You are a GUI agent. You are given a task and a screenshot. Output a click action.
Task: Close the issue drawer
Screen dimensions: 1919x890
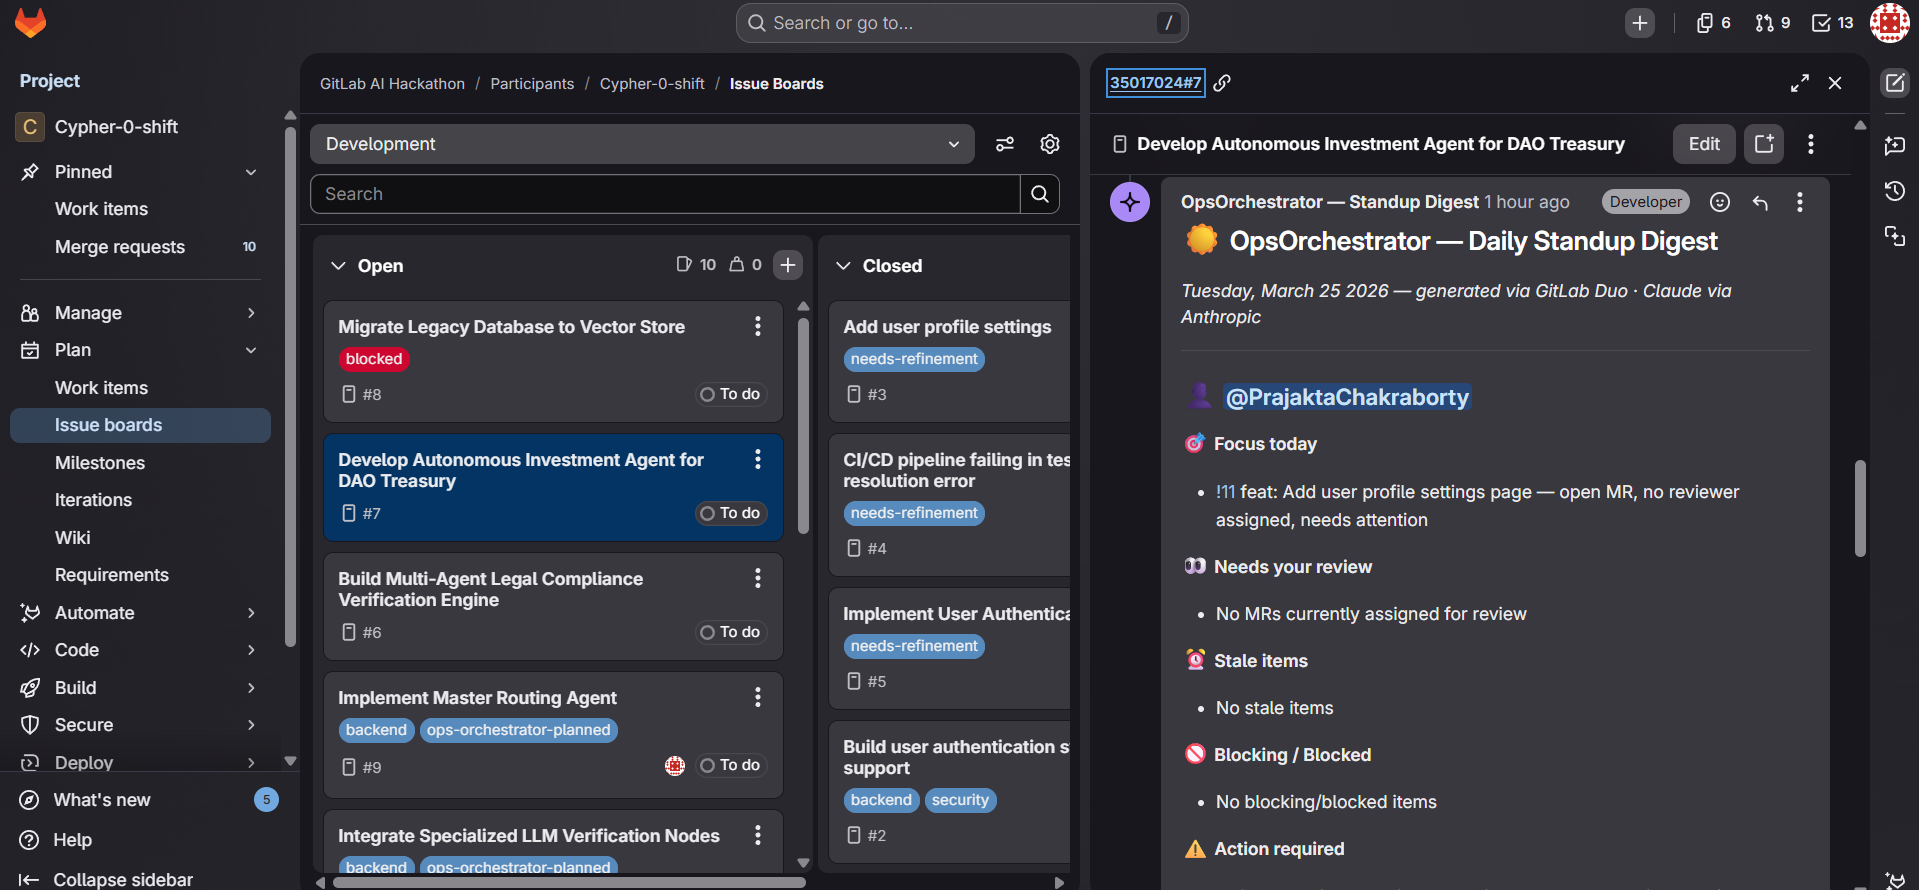click(x=1835, y=83)
